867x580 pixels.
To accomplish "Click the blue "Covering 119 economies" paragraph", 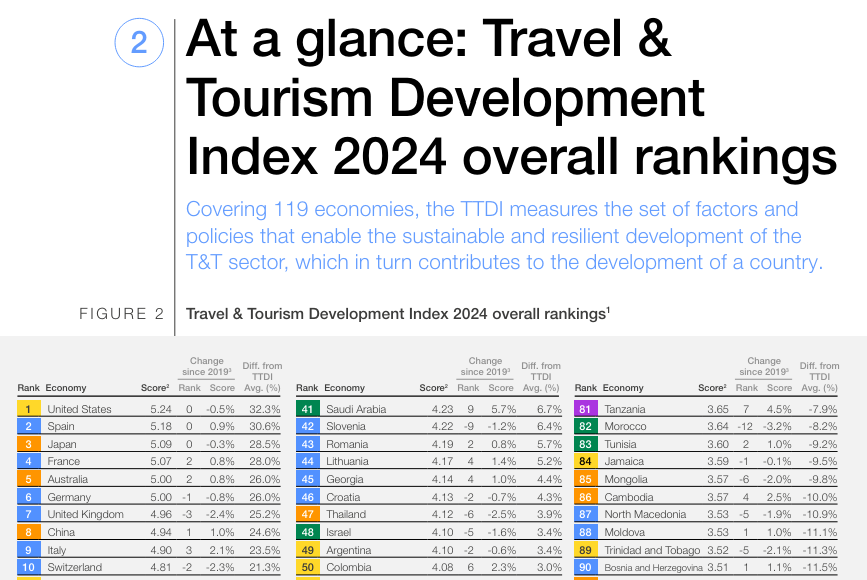I will (493, 236).
